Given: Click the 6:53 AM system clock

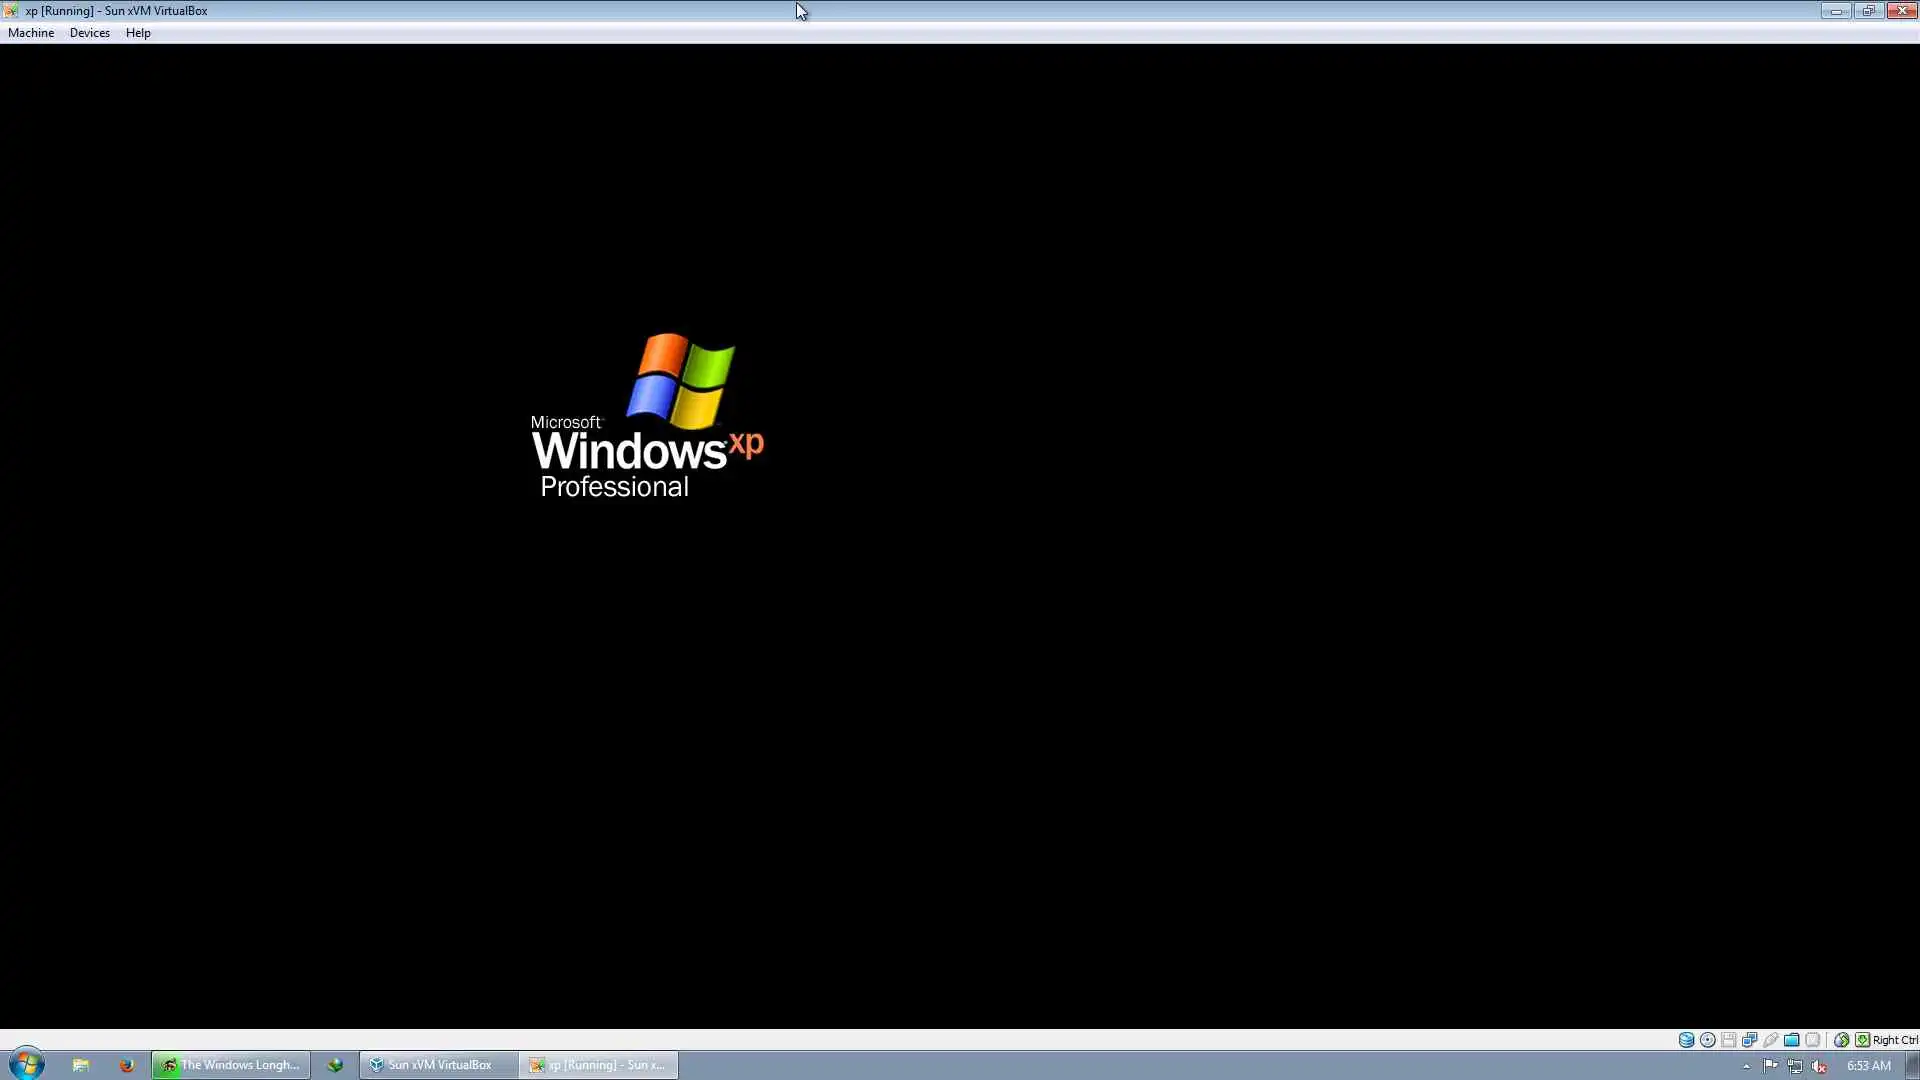Looking at the screenshot, I should pyautogui.click(x=1868, y=1066).
